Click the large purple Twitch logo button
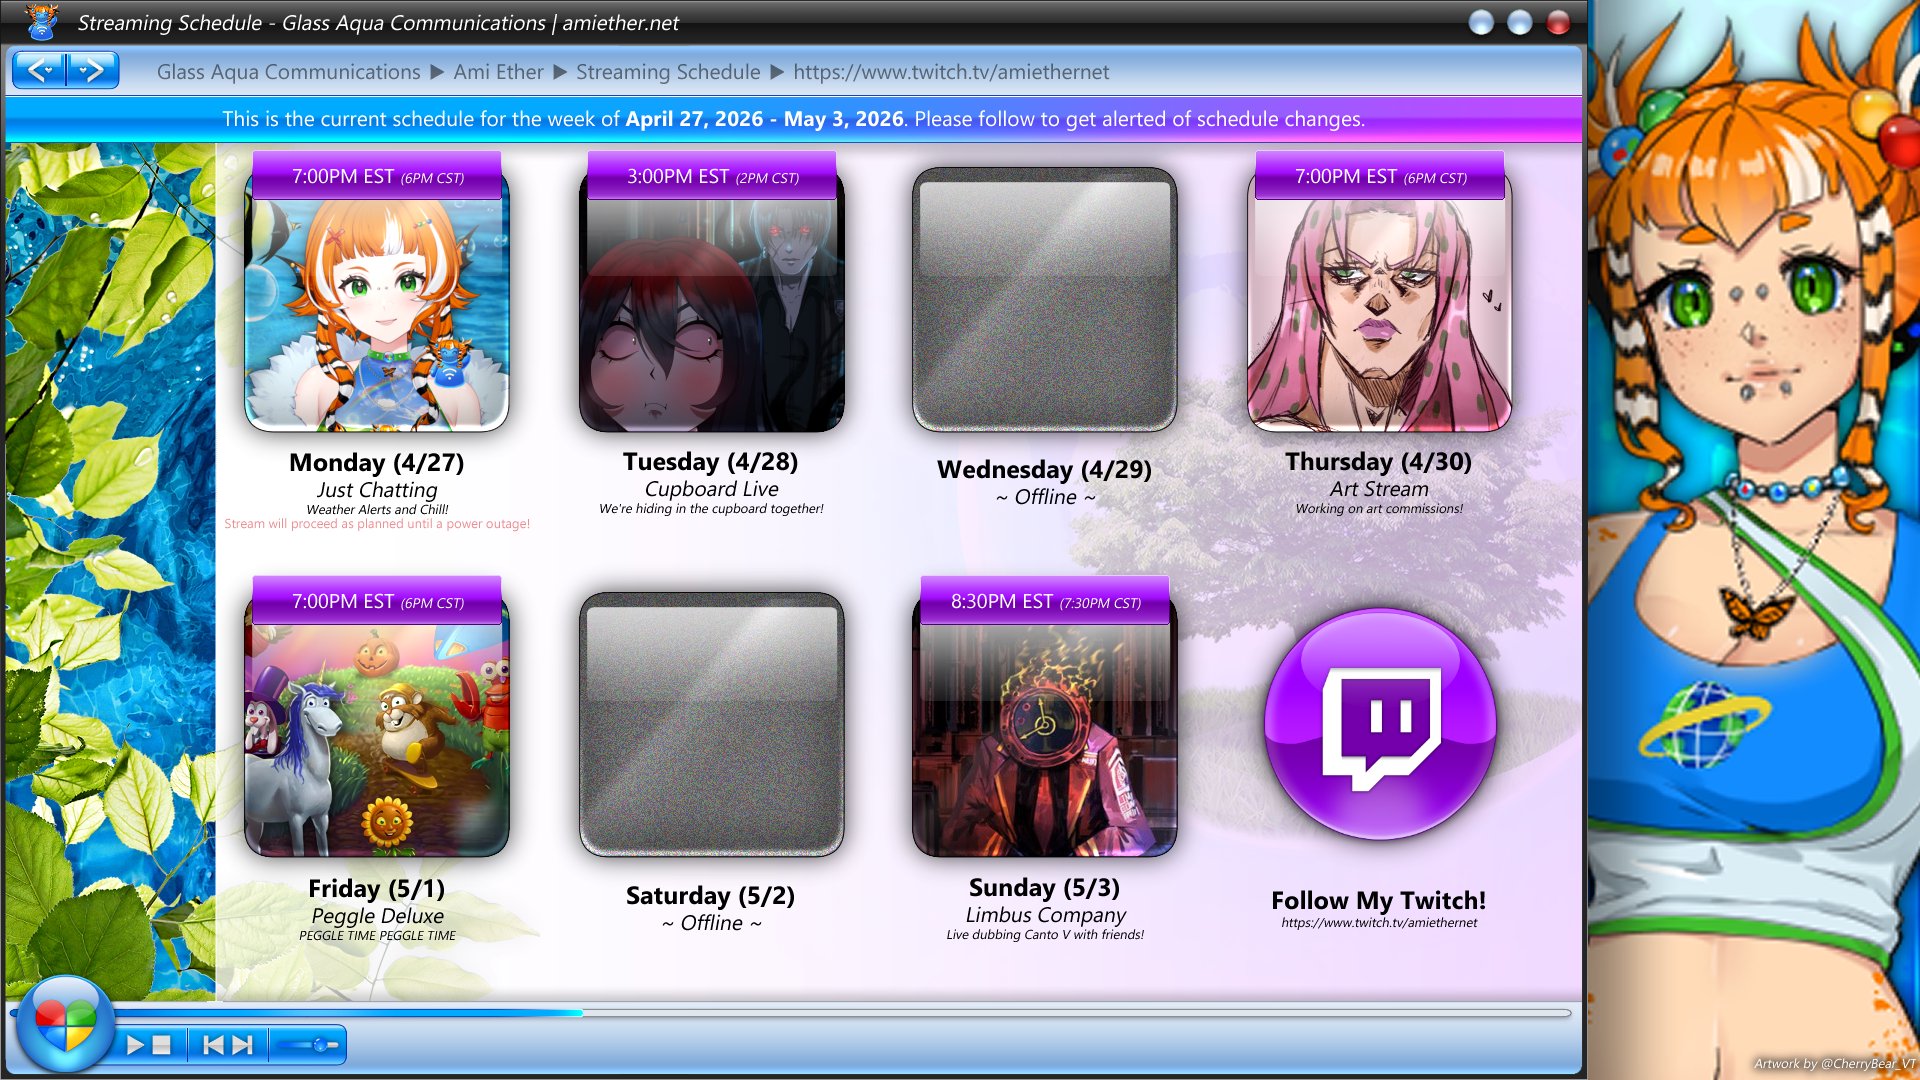 point(1379,724)
